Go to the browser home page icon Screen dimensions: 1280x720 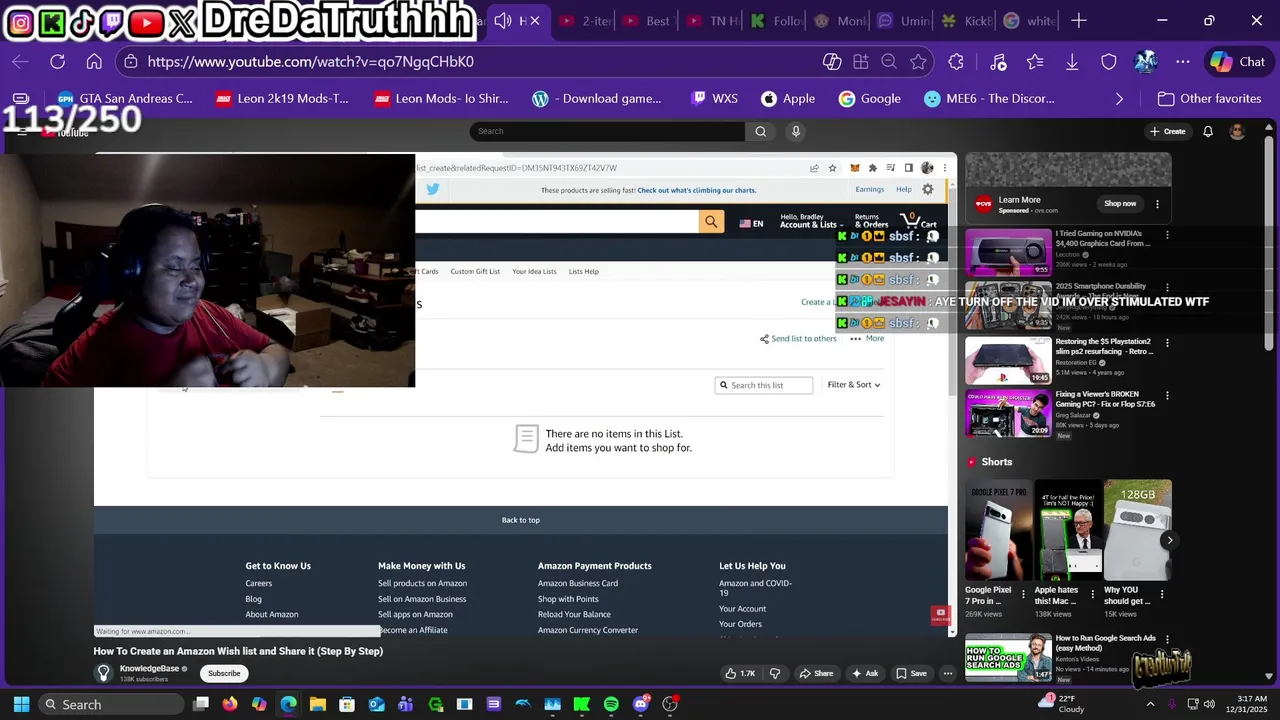(94, 62)
